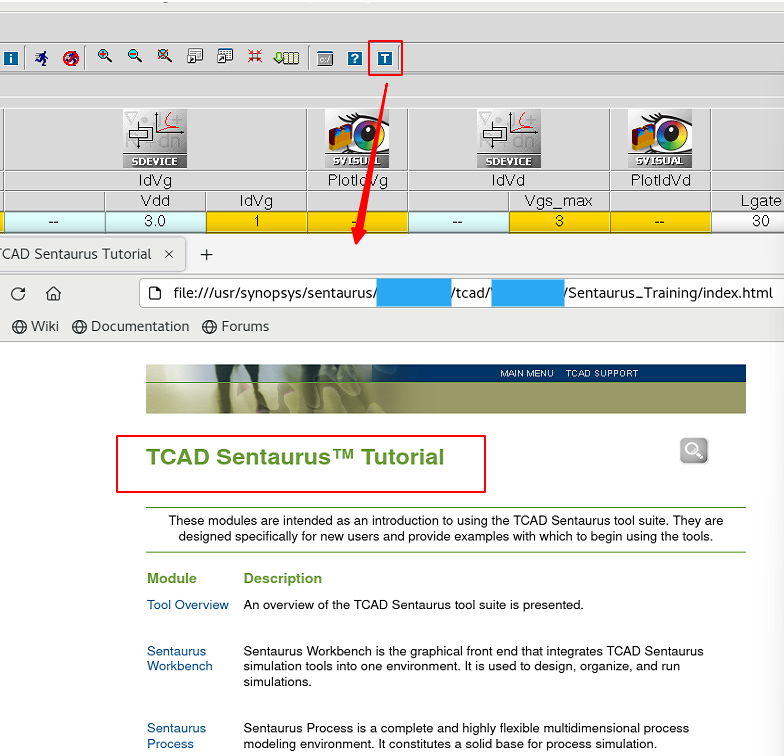Viewport: 784px width, 756px height.
Task: Open the Sentaurus Workbench module link
Action: coord(180,658)
